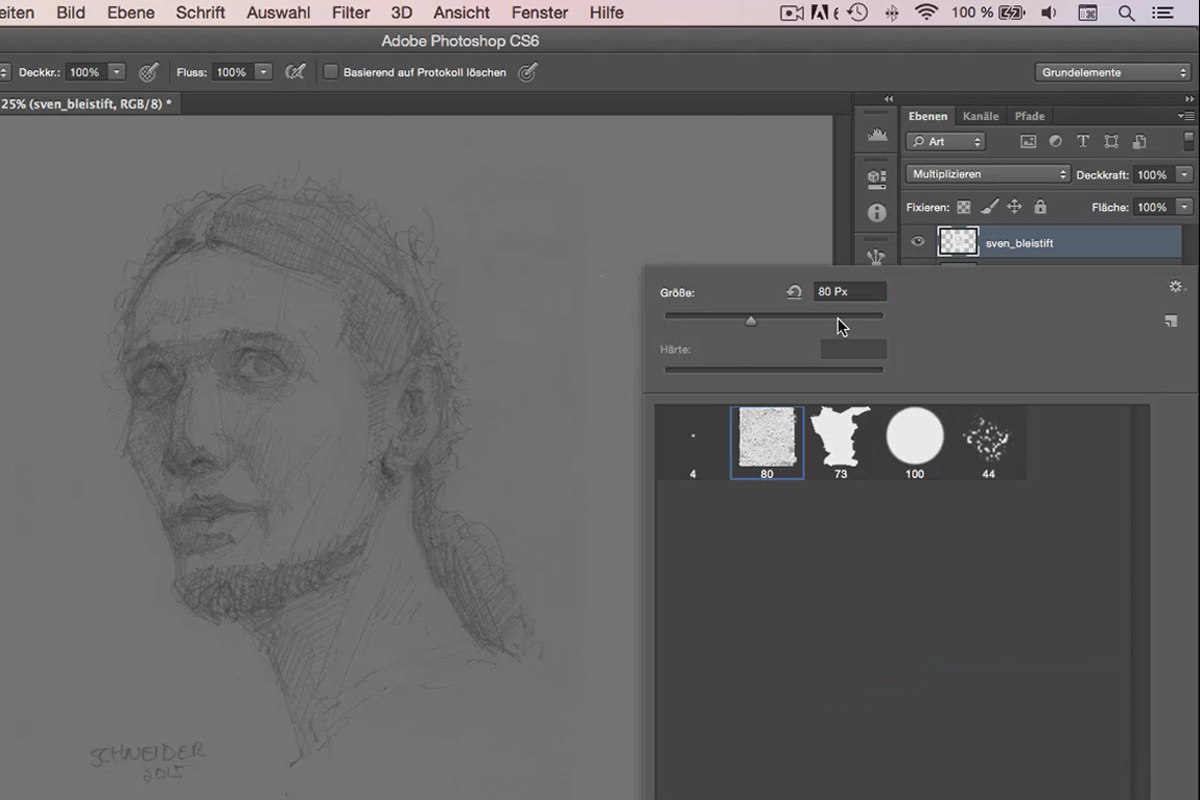Filter layers by text type icon

coord(1083,142)
